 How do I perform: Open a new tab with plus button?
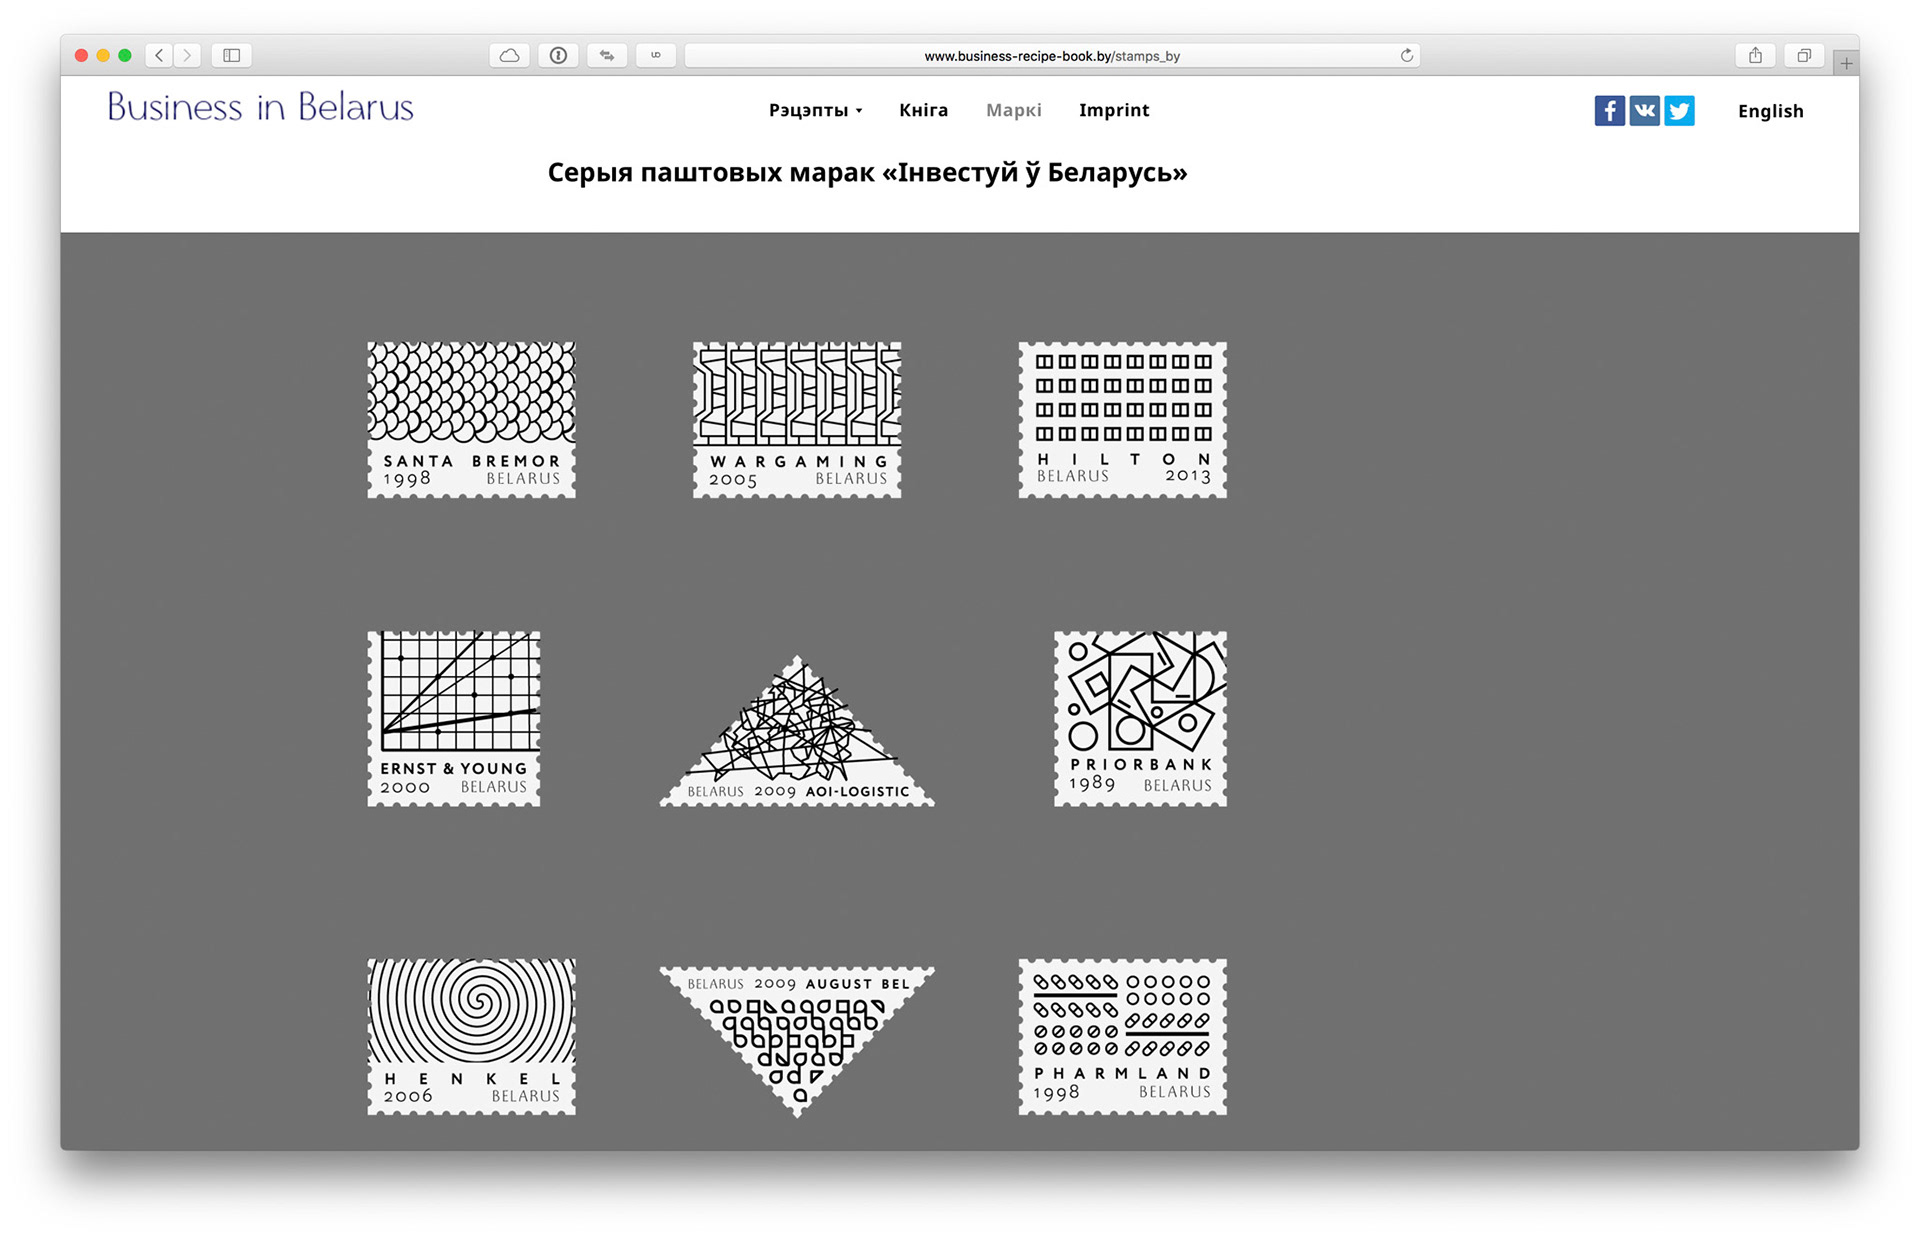point(1846,63)
